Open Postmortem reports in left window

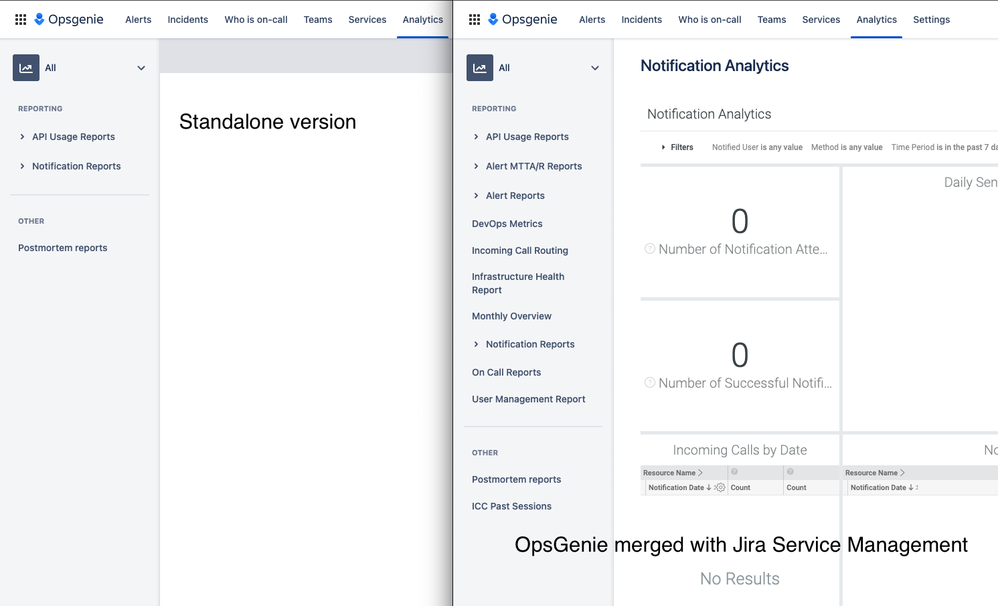pyautogui.click(x=62, y=248)
